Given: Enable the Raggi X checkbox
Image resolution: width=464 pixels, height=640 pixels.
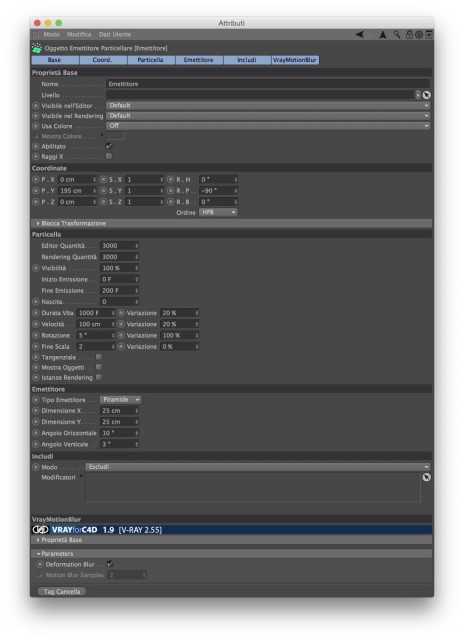Looking at the screenshot, I should [x=109, y=156].
